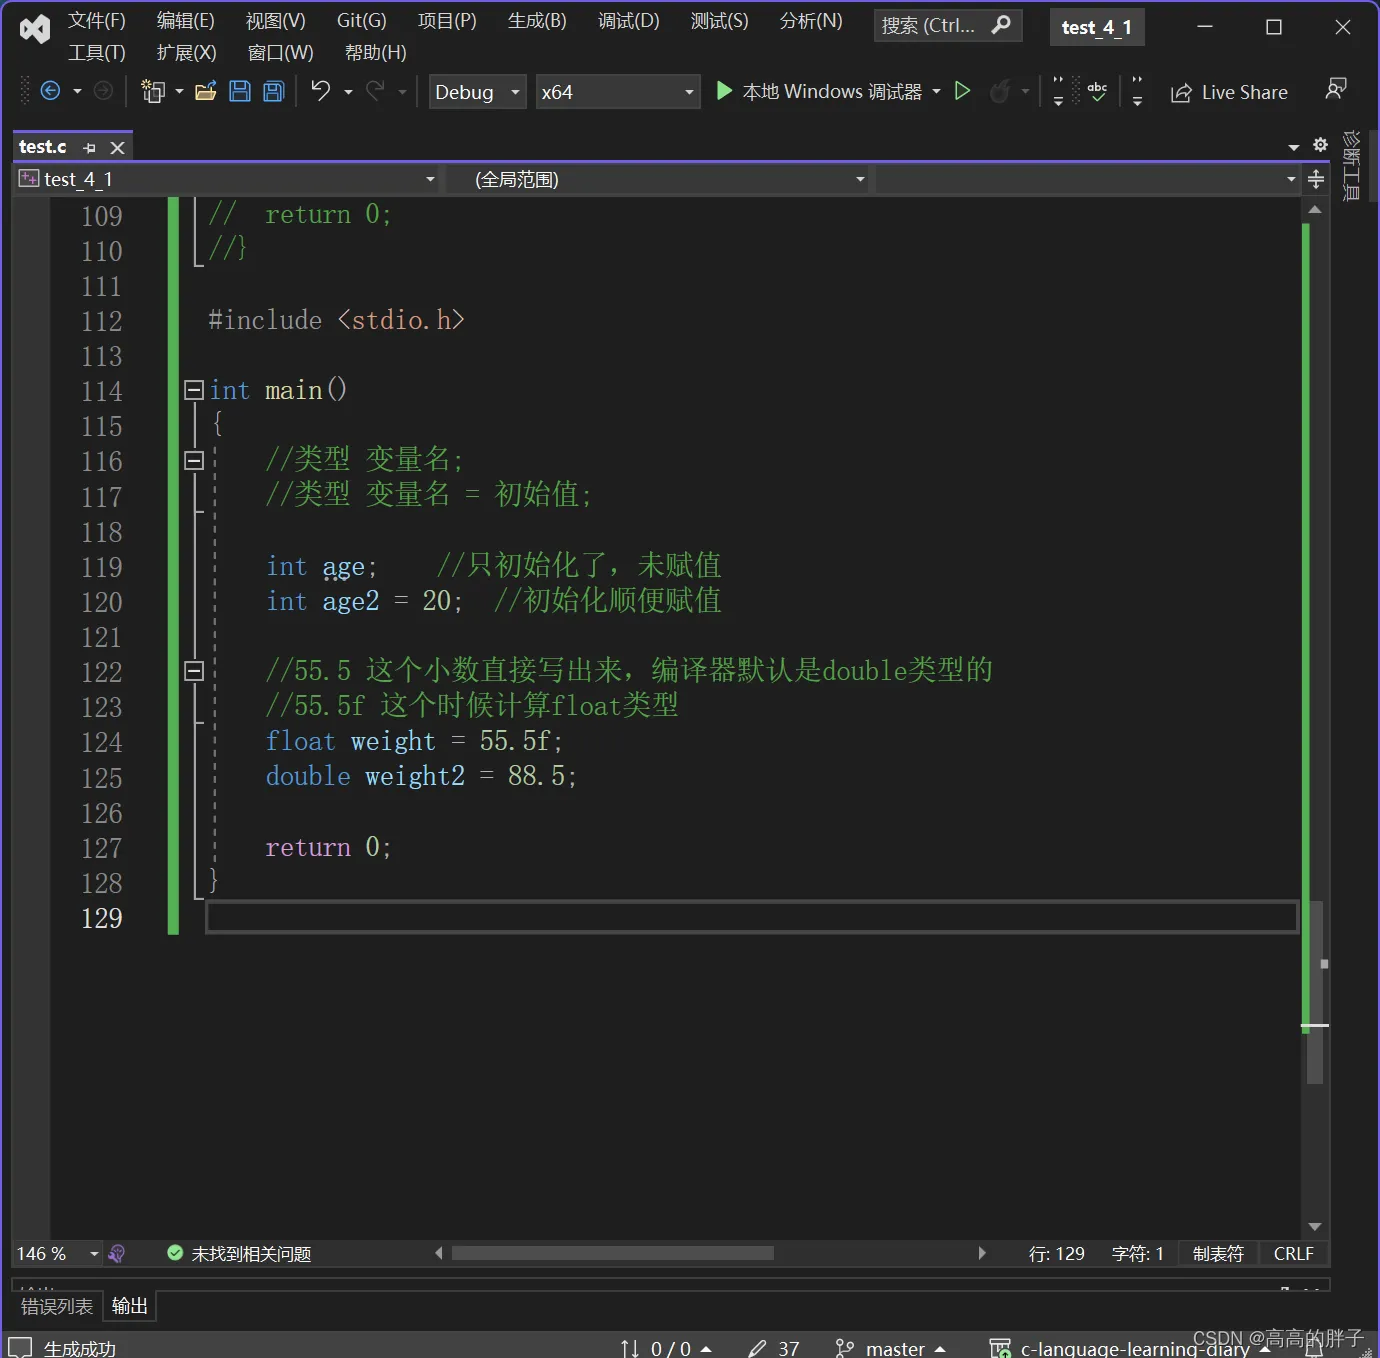The image size is (1380, 1358).
Task: Click the search magnifier icon
Action: (1001, 25)
